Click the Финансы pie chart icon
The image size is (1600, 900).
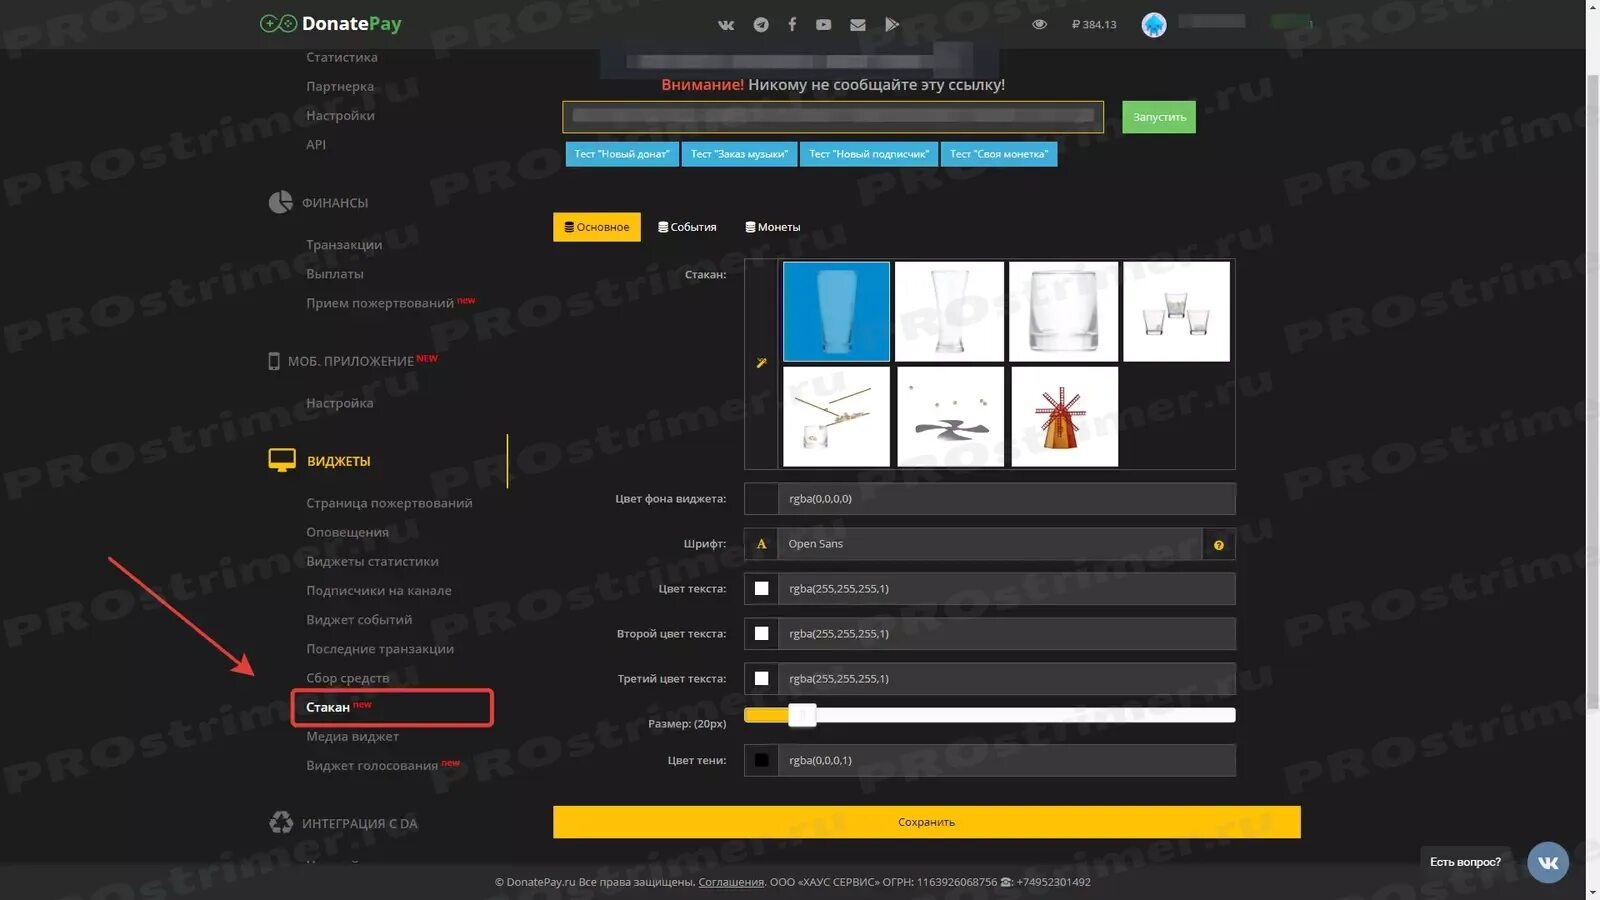click(281, 202)
